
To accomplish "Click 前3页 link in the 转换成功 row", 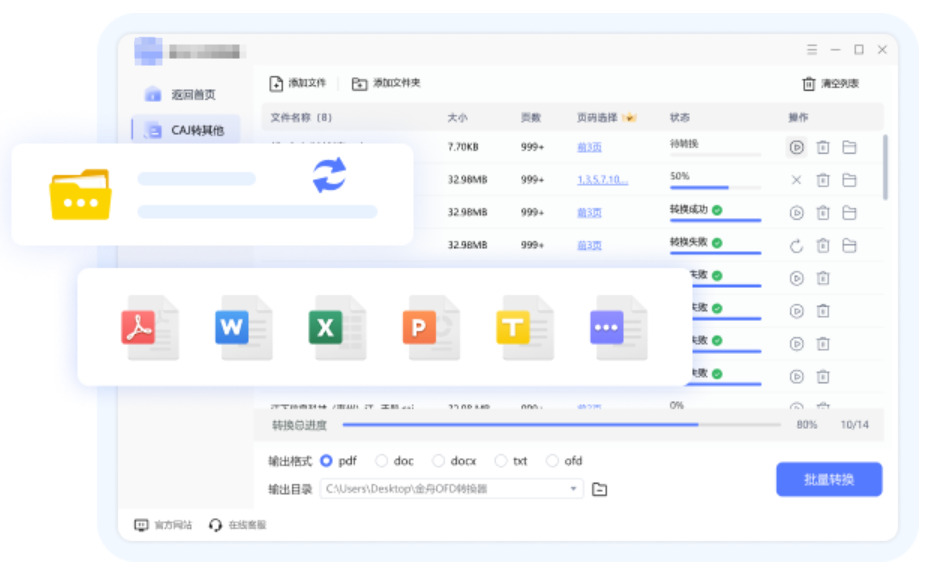I will point(589,213).
